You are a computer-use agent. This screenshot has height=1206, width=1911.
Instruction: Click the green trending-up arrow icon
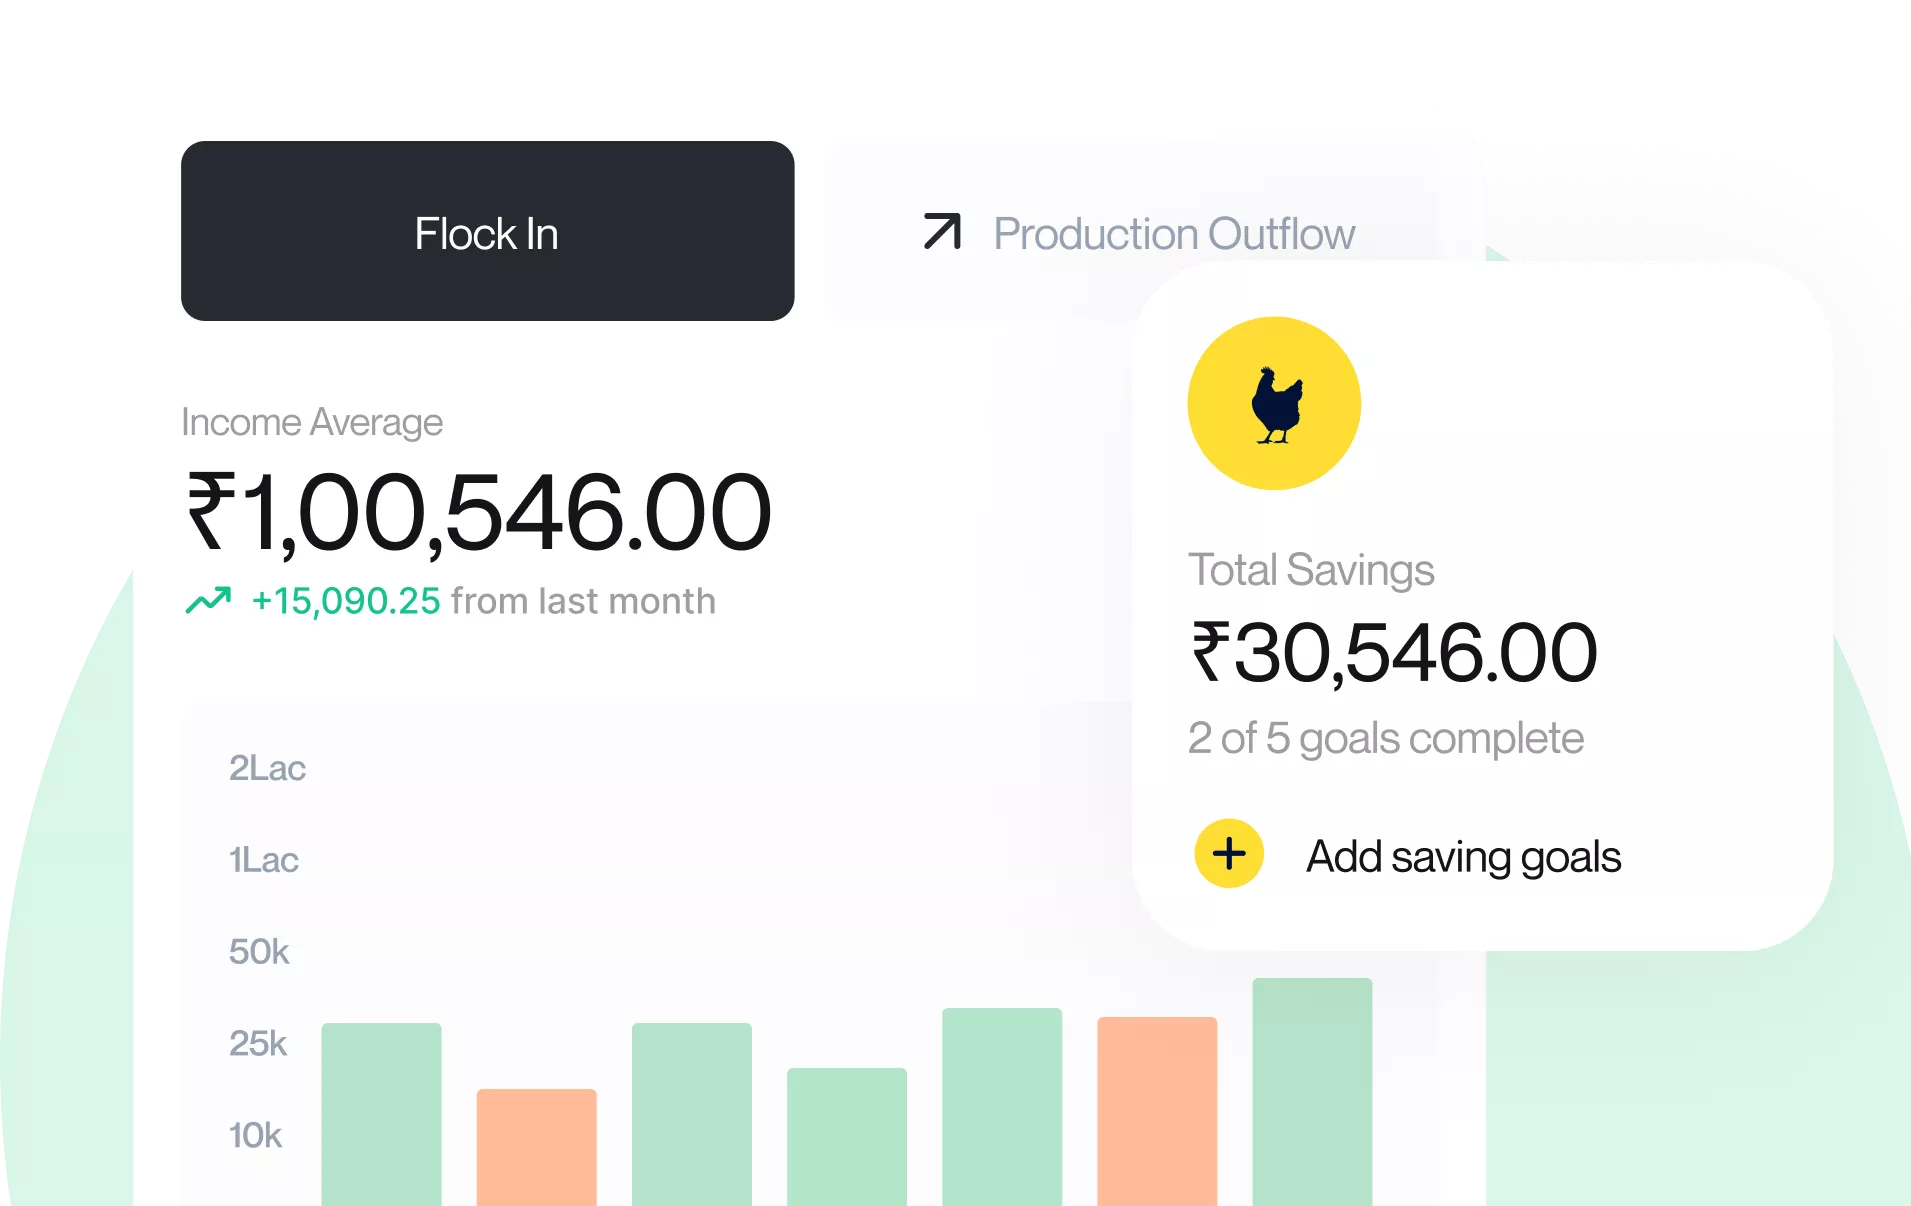pyautogui.click(x=208, y=600)
